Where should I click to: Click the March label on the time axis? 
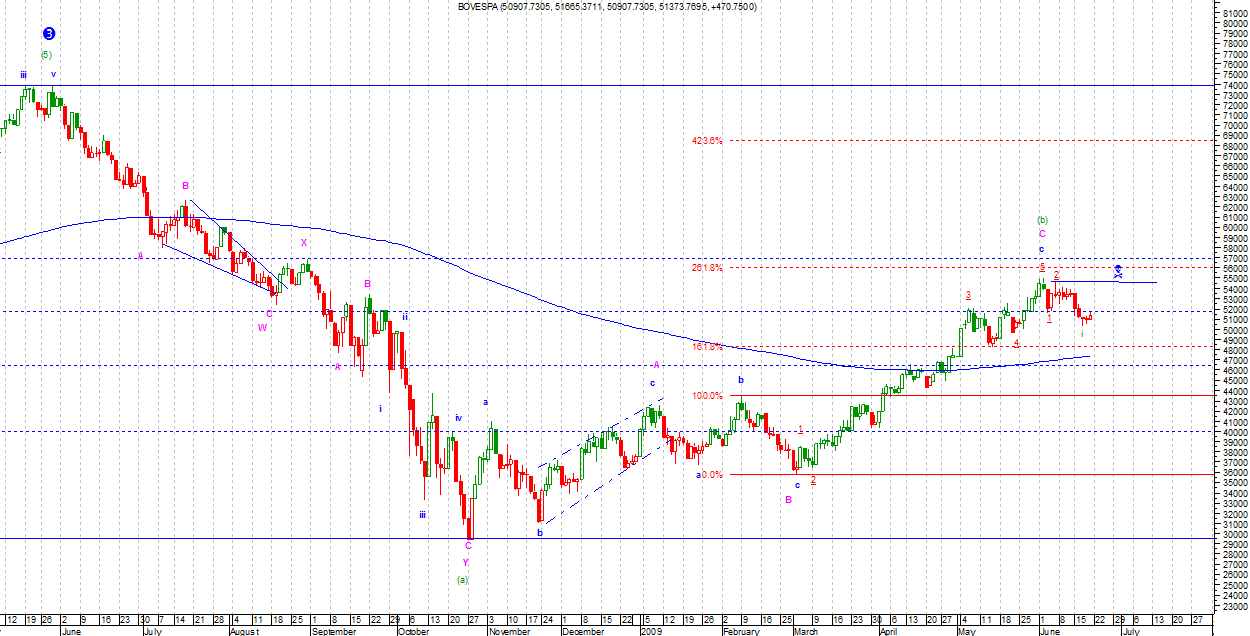[806, 632]
